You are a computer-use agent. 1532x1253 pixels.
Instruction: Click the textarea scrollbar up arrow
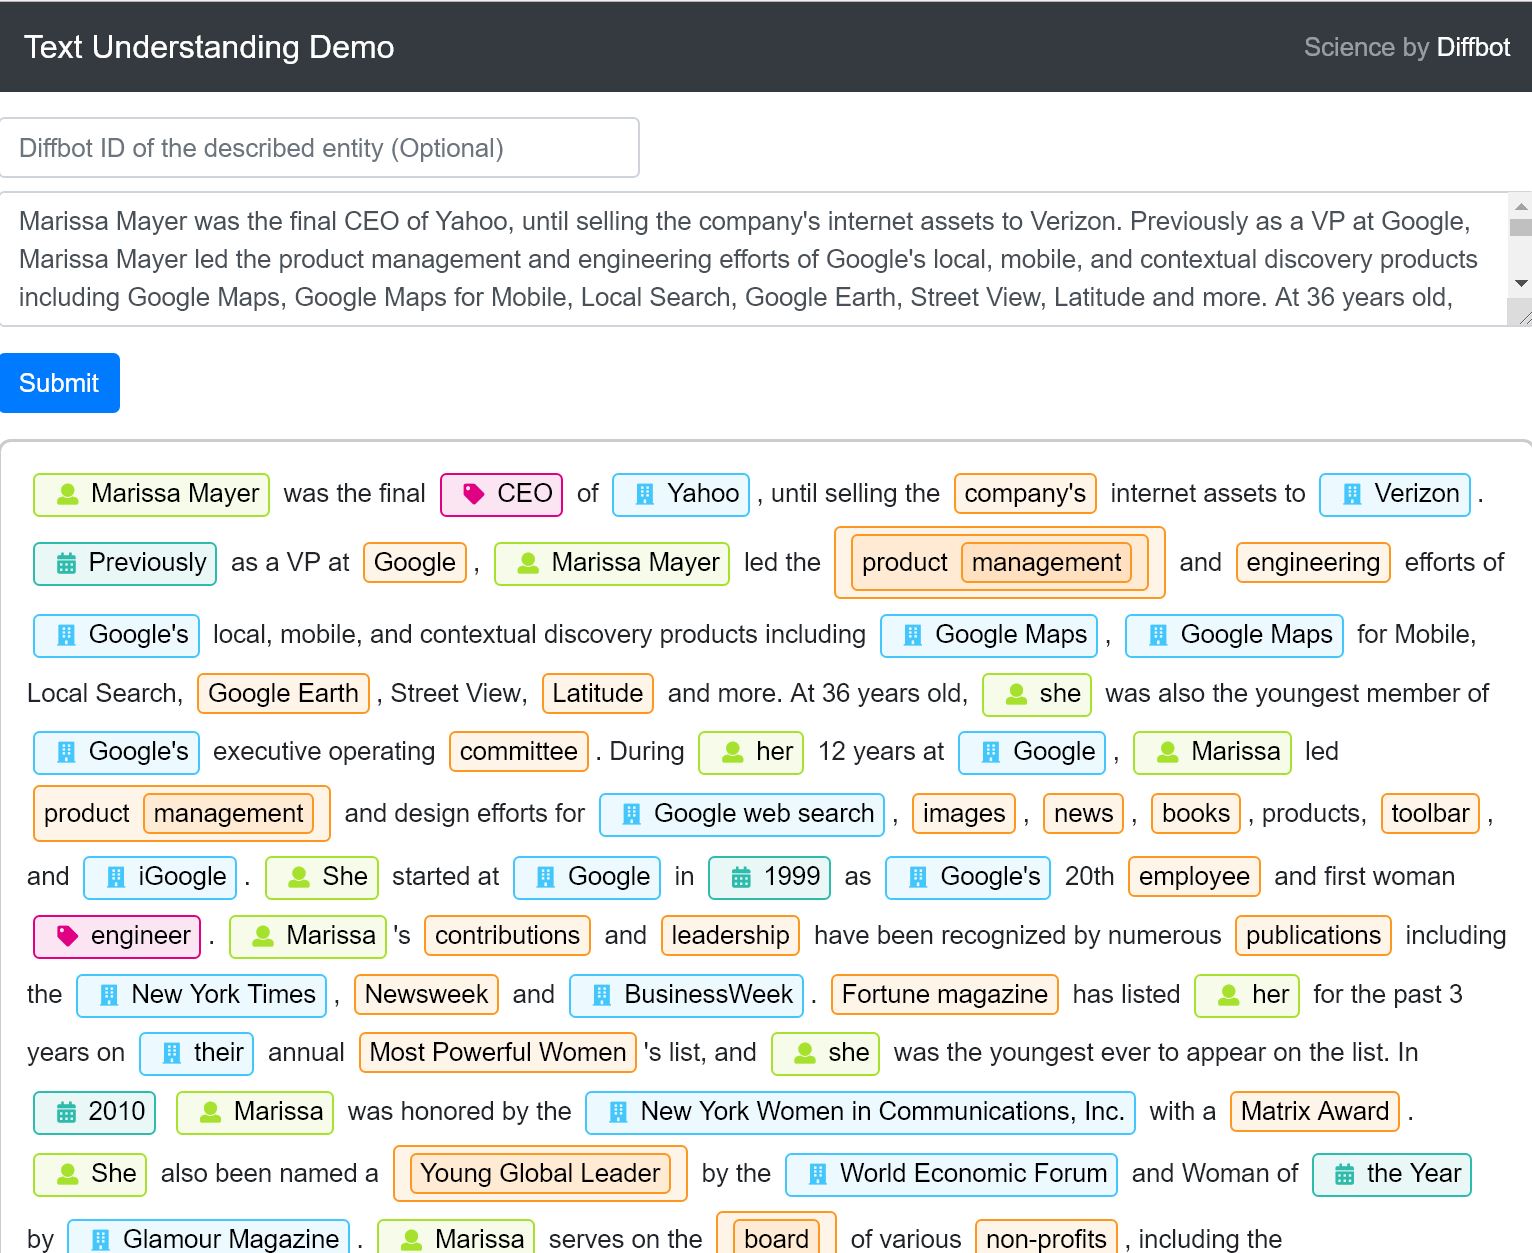(x=1521, y=206)
